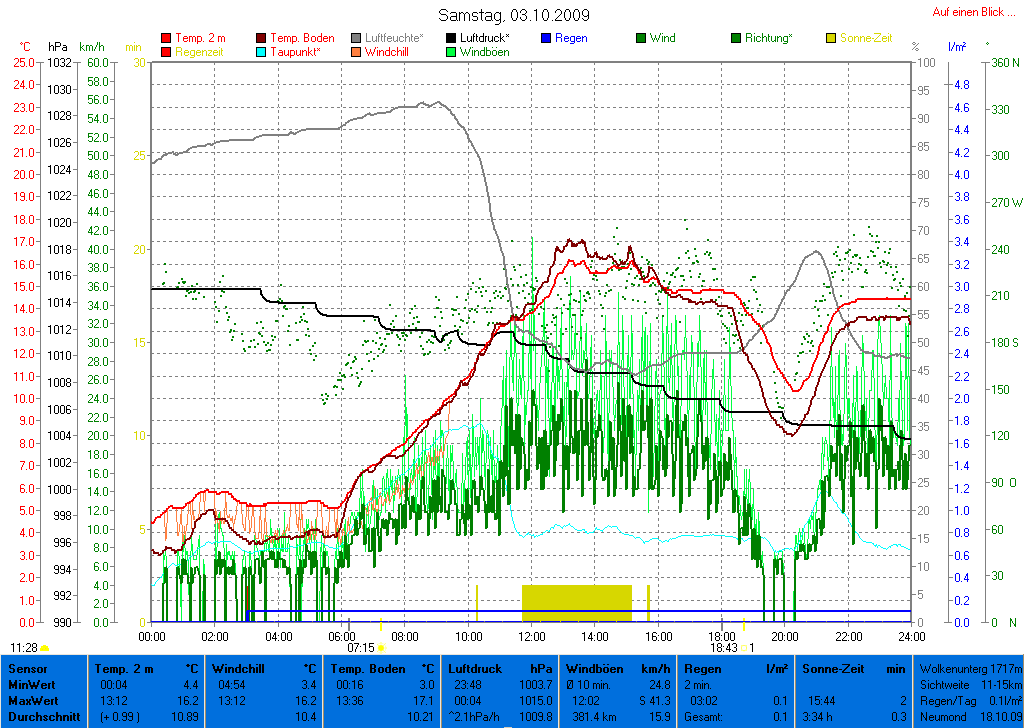
Task: Click the blue Regen legend square
Action: (x=546, y=38)
